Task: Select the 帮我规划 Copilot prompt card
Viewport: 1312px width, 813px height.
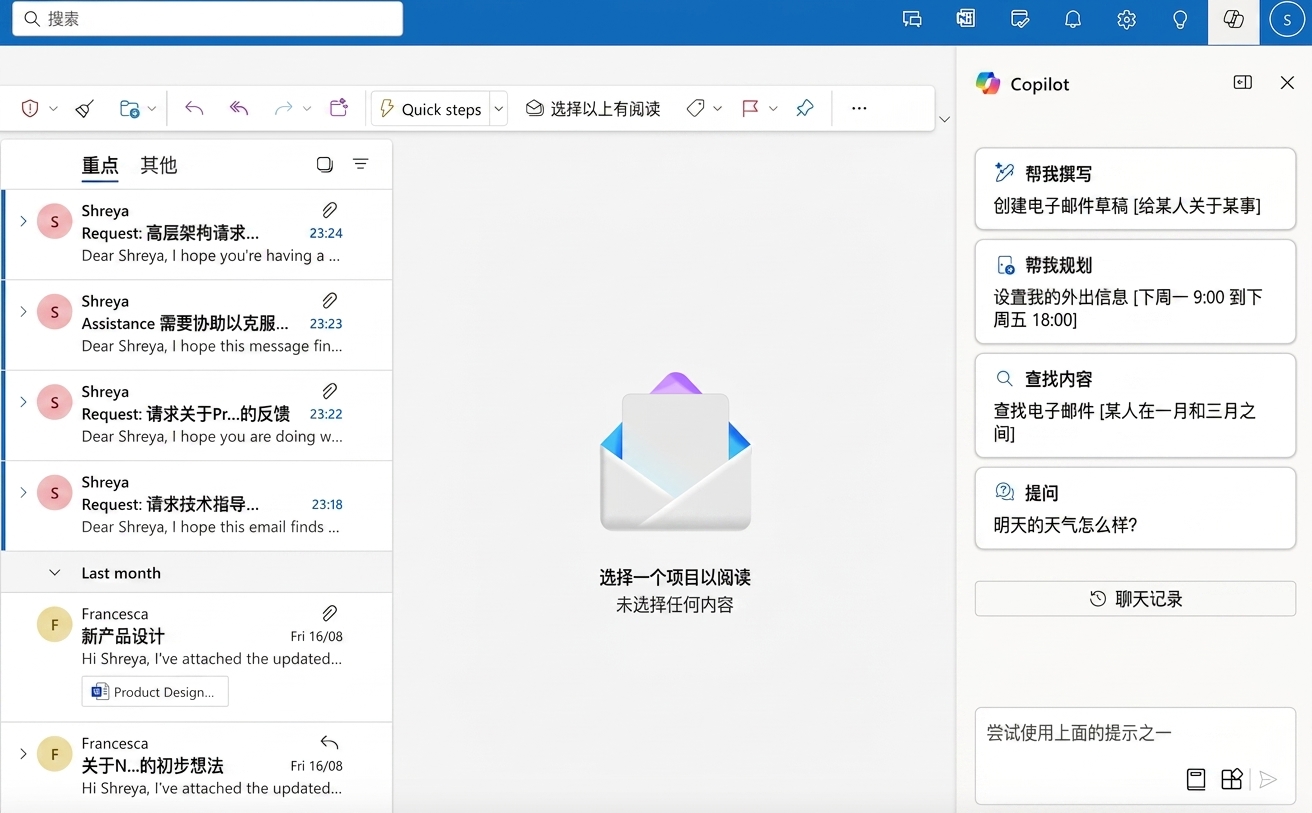Action: [1135, 292]
